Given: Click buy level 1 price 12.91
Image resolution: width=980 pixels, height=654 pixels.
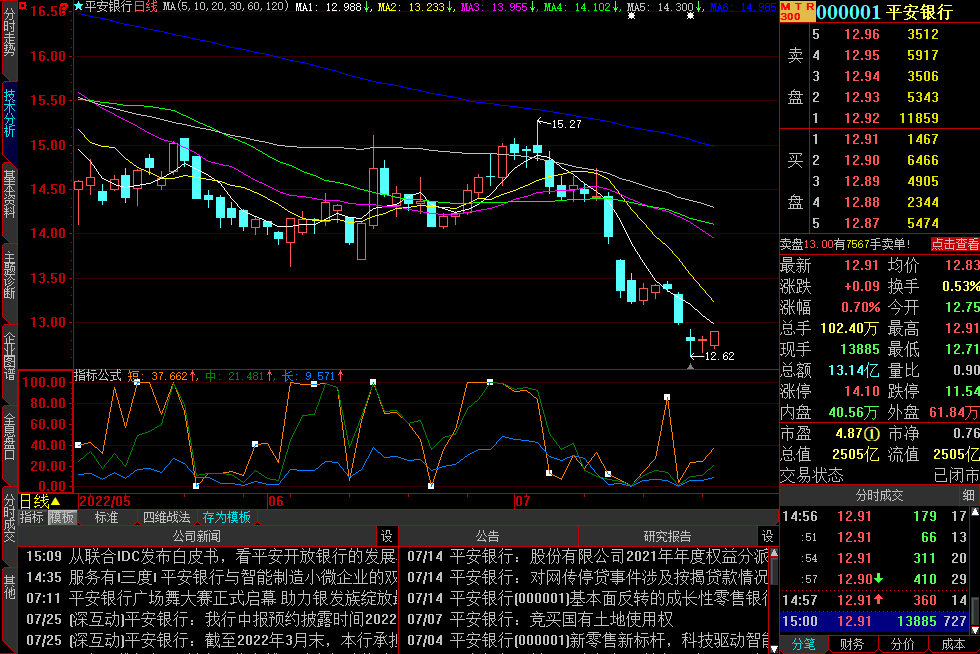Looking at the screenshot, I should pos(862,139).
